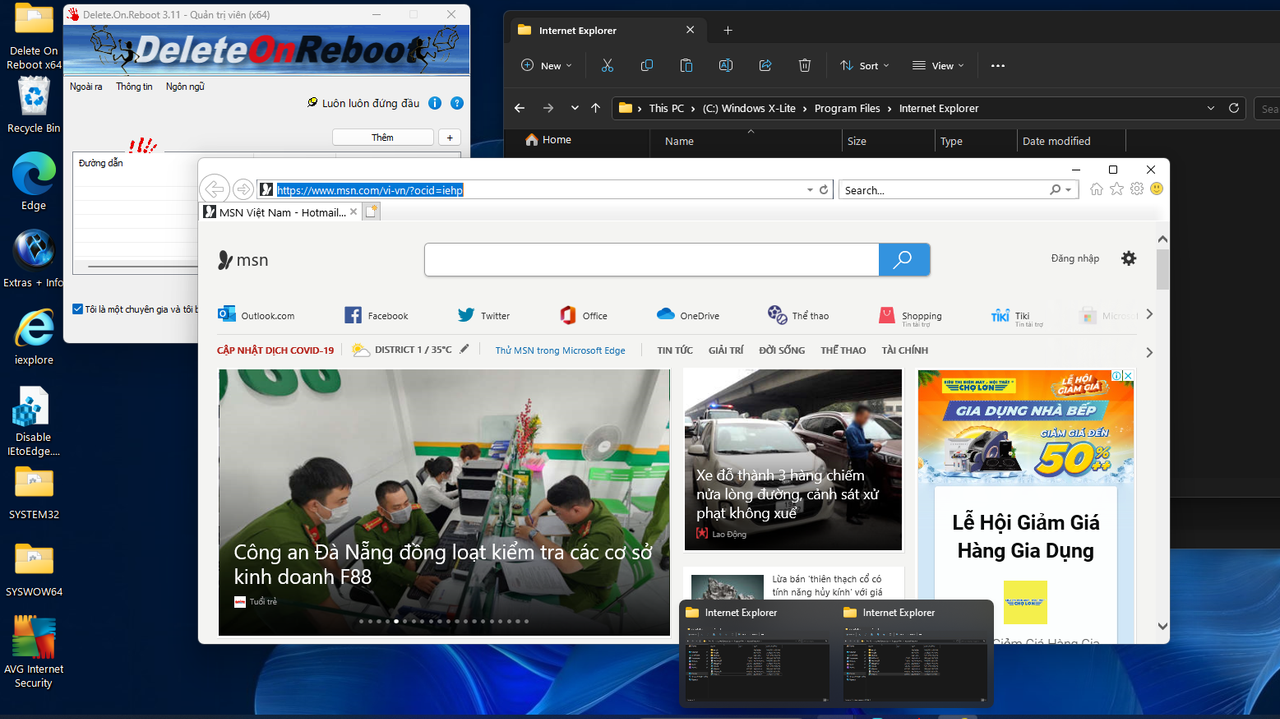Expand recent locations chevron in File Explorer
The height and width of the screenshot is (719, 1280).
click(574, 108)
